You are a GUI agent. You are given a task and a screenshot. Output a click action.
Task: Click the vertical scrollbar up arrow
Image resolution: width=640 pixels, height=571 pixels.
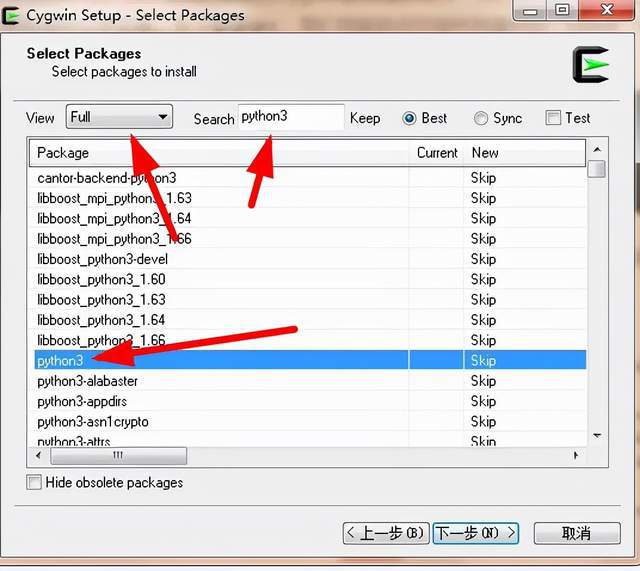coord(597,149)
